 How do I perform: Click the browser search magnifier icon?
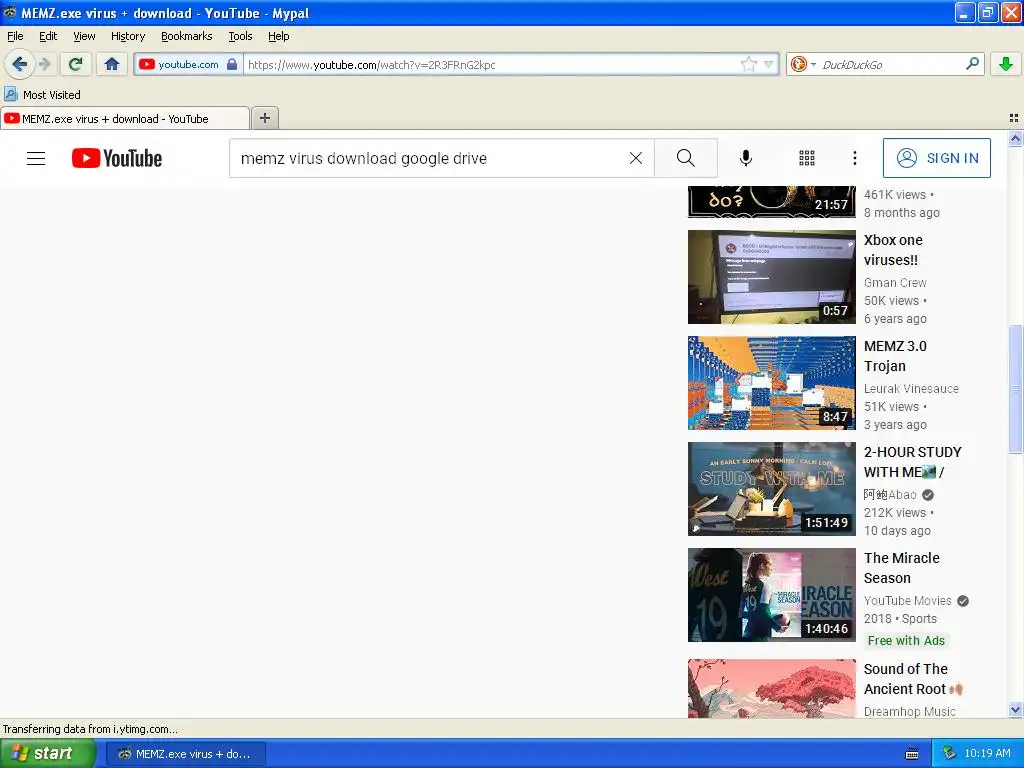point(972,64)
